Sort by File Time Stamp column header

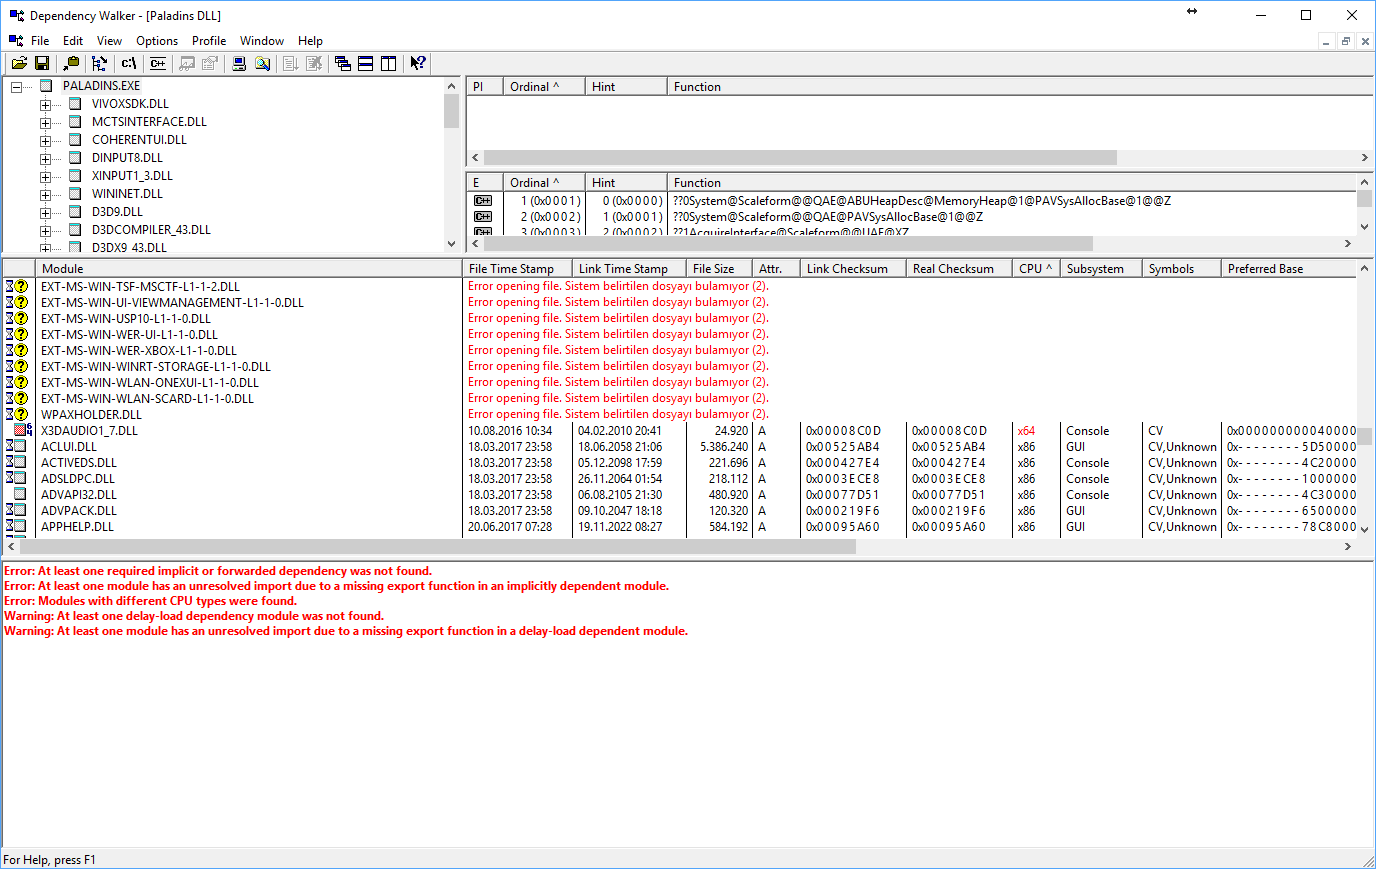(517, 268)
